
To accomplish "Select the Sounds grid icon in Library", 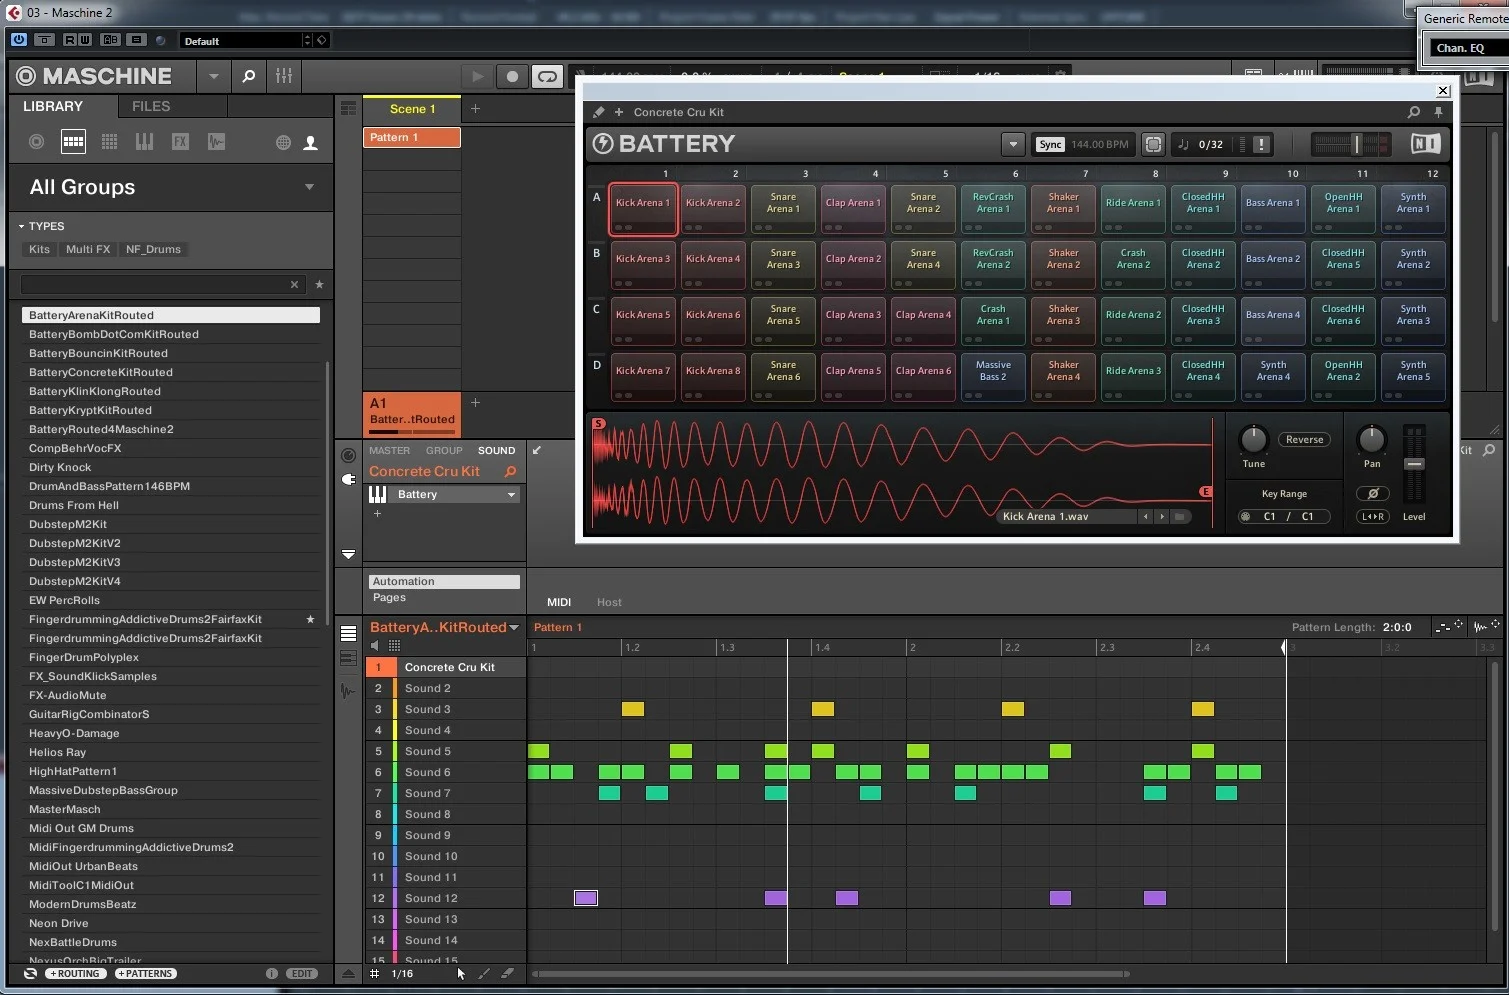I will click(109, 142).
